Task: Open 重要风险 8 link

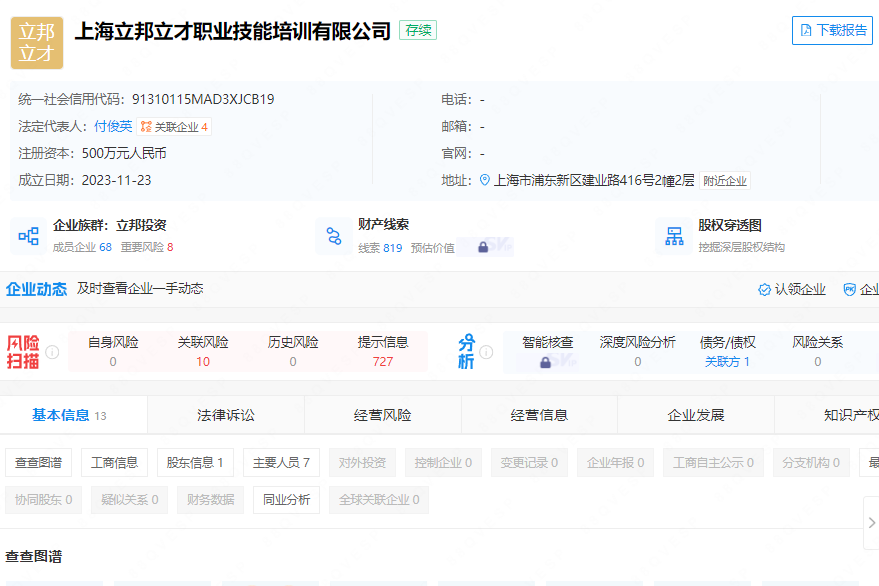Action: [x=147, y=247]
